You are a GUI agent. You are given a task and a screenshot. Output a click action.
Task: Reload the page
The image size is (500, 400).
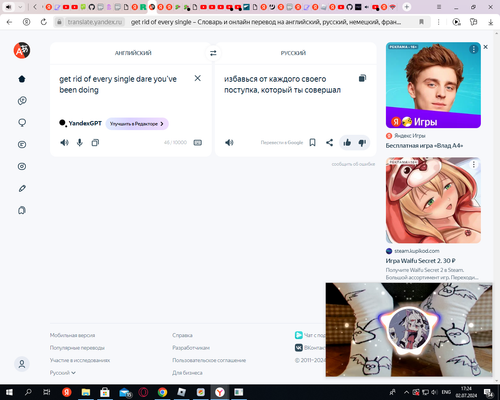pyautogui.click(x=44, y=22)
